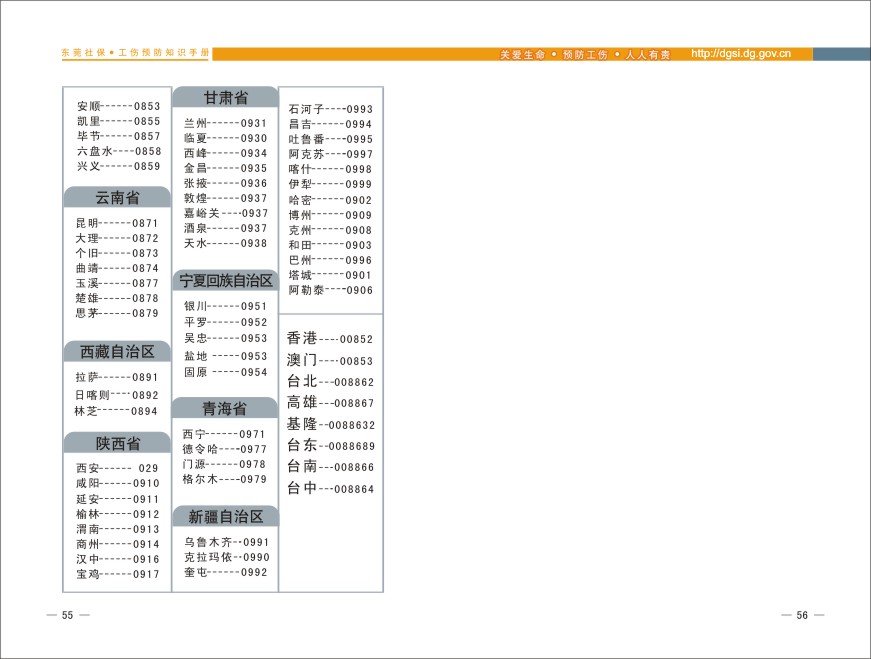Click the 东莞社保 工伤预防知识手册 header title
The image size is (871, 659).
[x=135, y=53]
